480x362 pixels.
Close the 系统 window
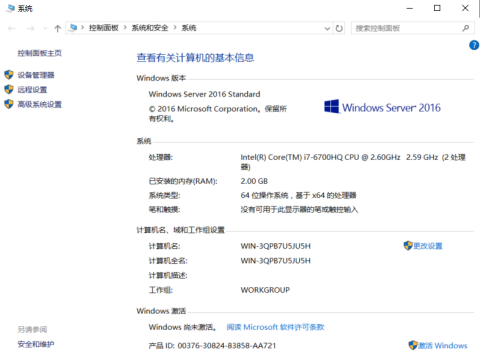(465, 8)
